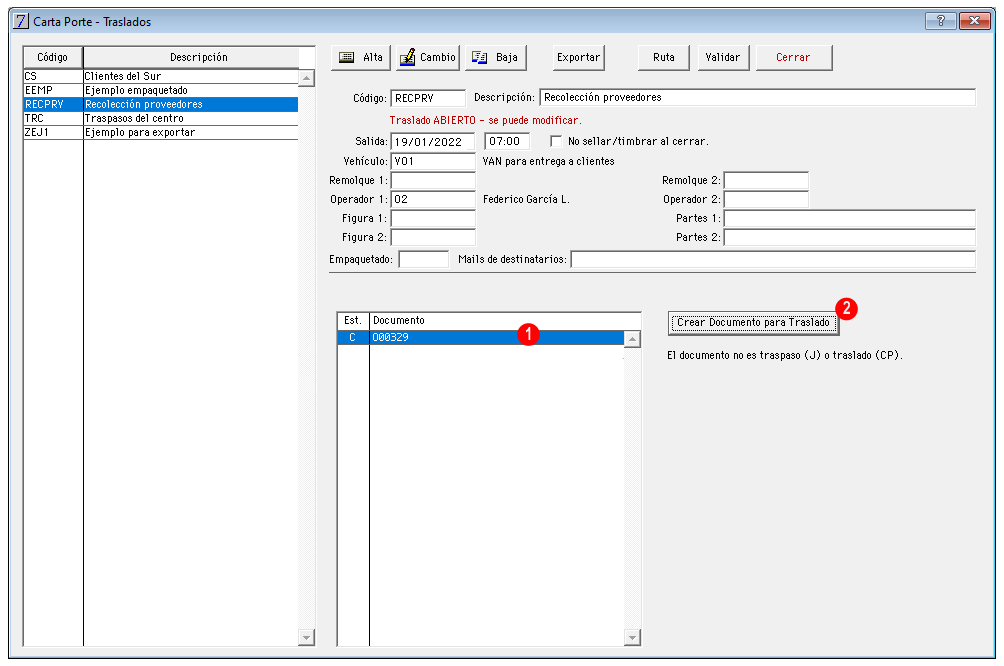
Task: Click the Mails de destinatarios field
Action: [x=773, y=259]
